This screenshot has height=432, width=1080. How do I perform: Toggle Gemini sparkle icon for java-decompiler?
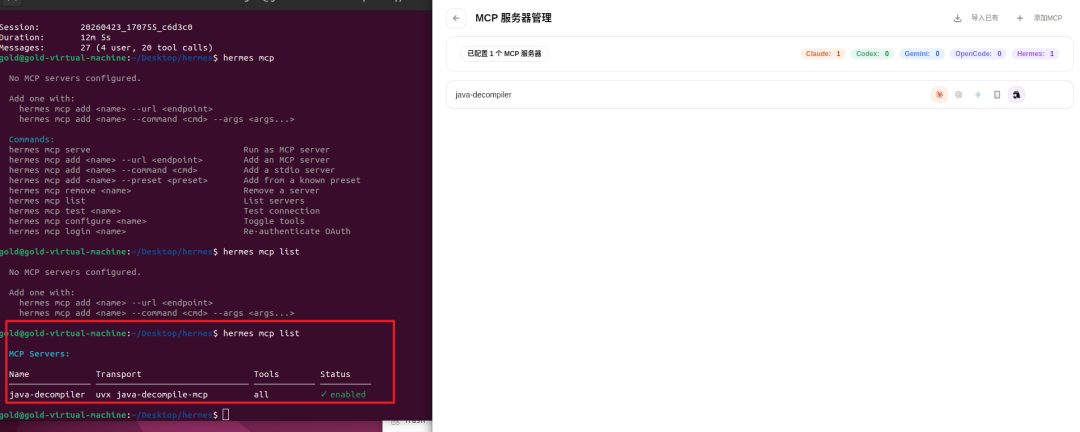[x=977, y=95]
